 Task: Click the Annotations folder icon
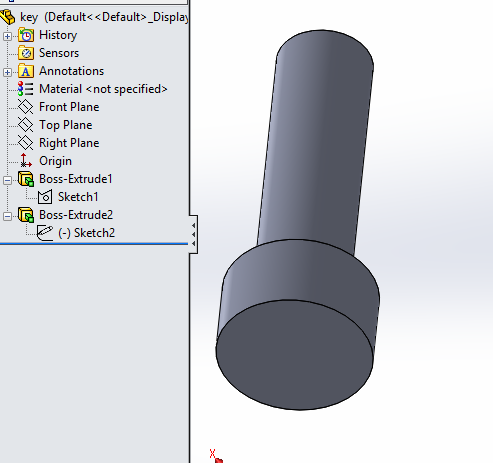26,71
